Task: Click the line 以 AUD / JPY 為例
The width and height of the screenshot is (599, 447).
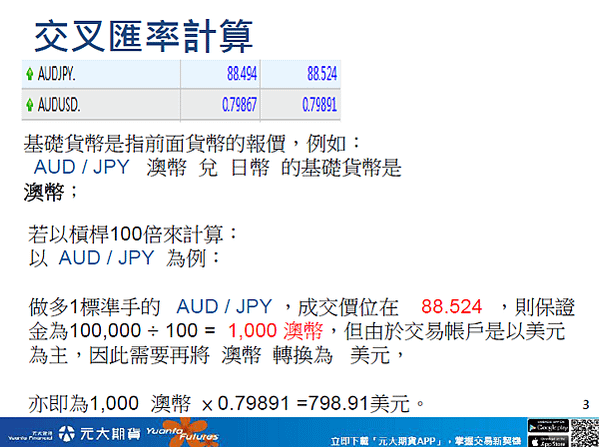Action: coord(125,258)
